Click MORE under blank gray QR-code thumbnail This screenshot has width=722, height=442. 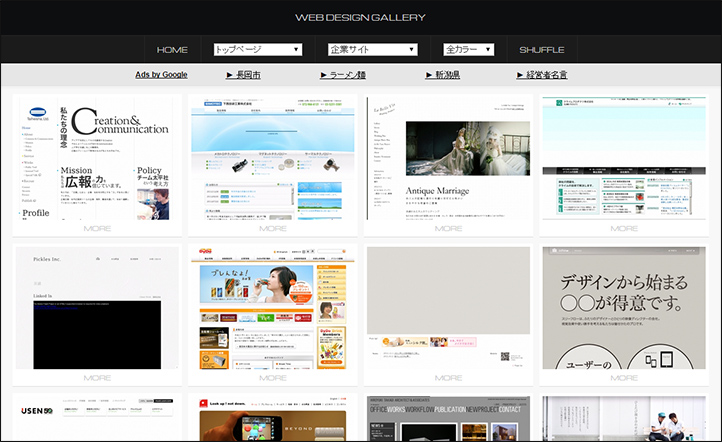coord(448,378)
